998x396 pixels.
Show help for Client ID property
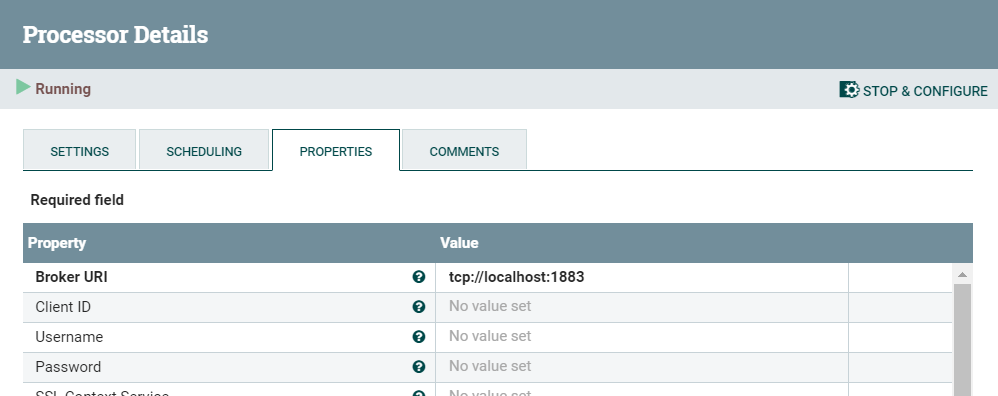pos(418,307)
